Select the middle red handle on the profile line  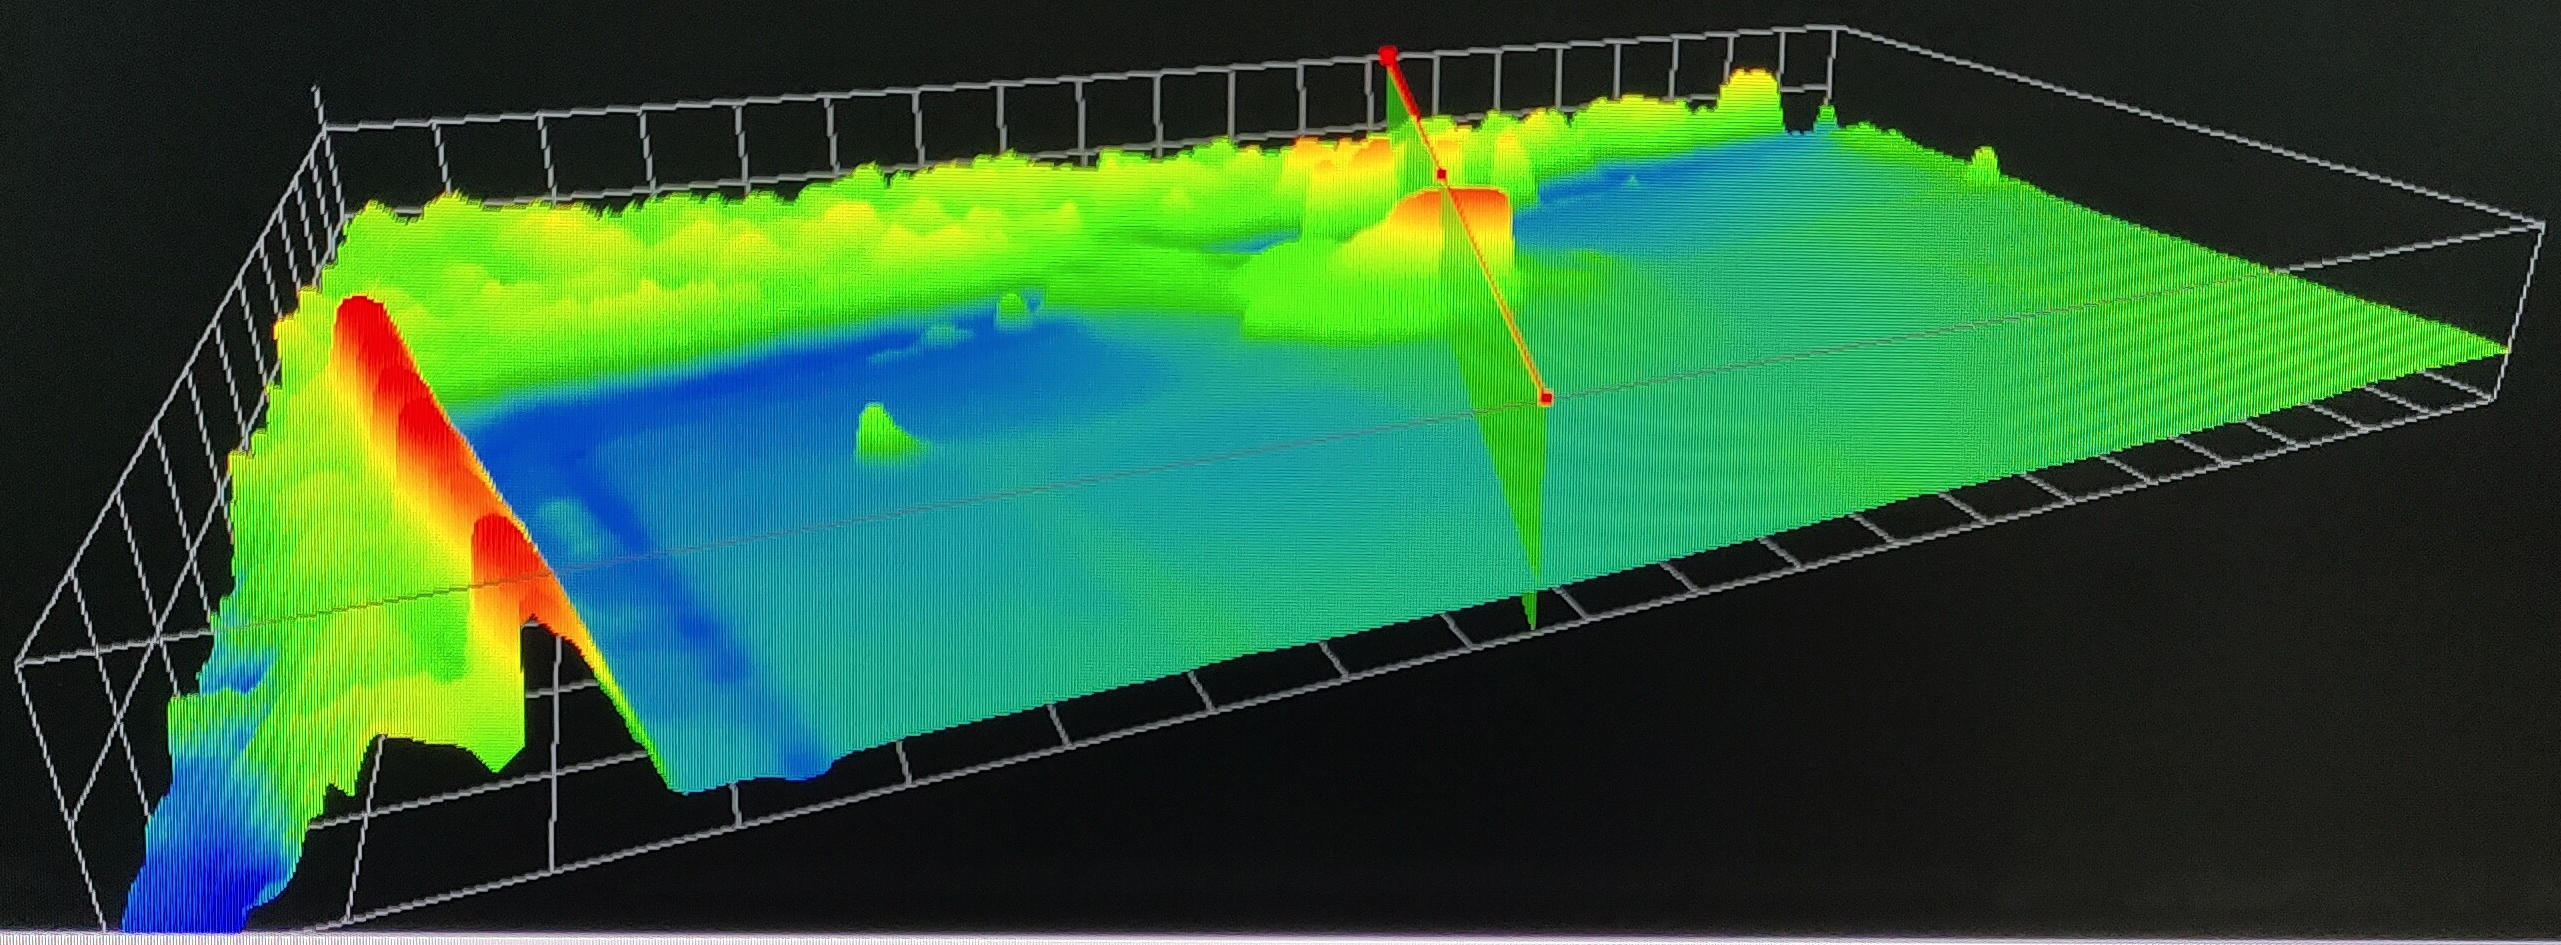(1442, 174)
